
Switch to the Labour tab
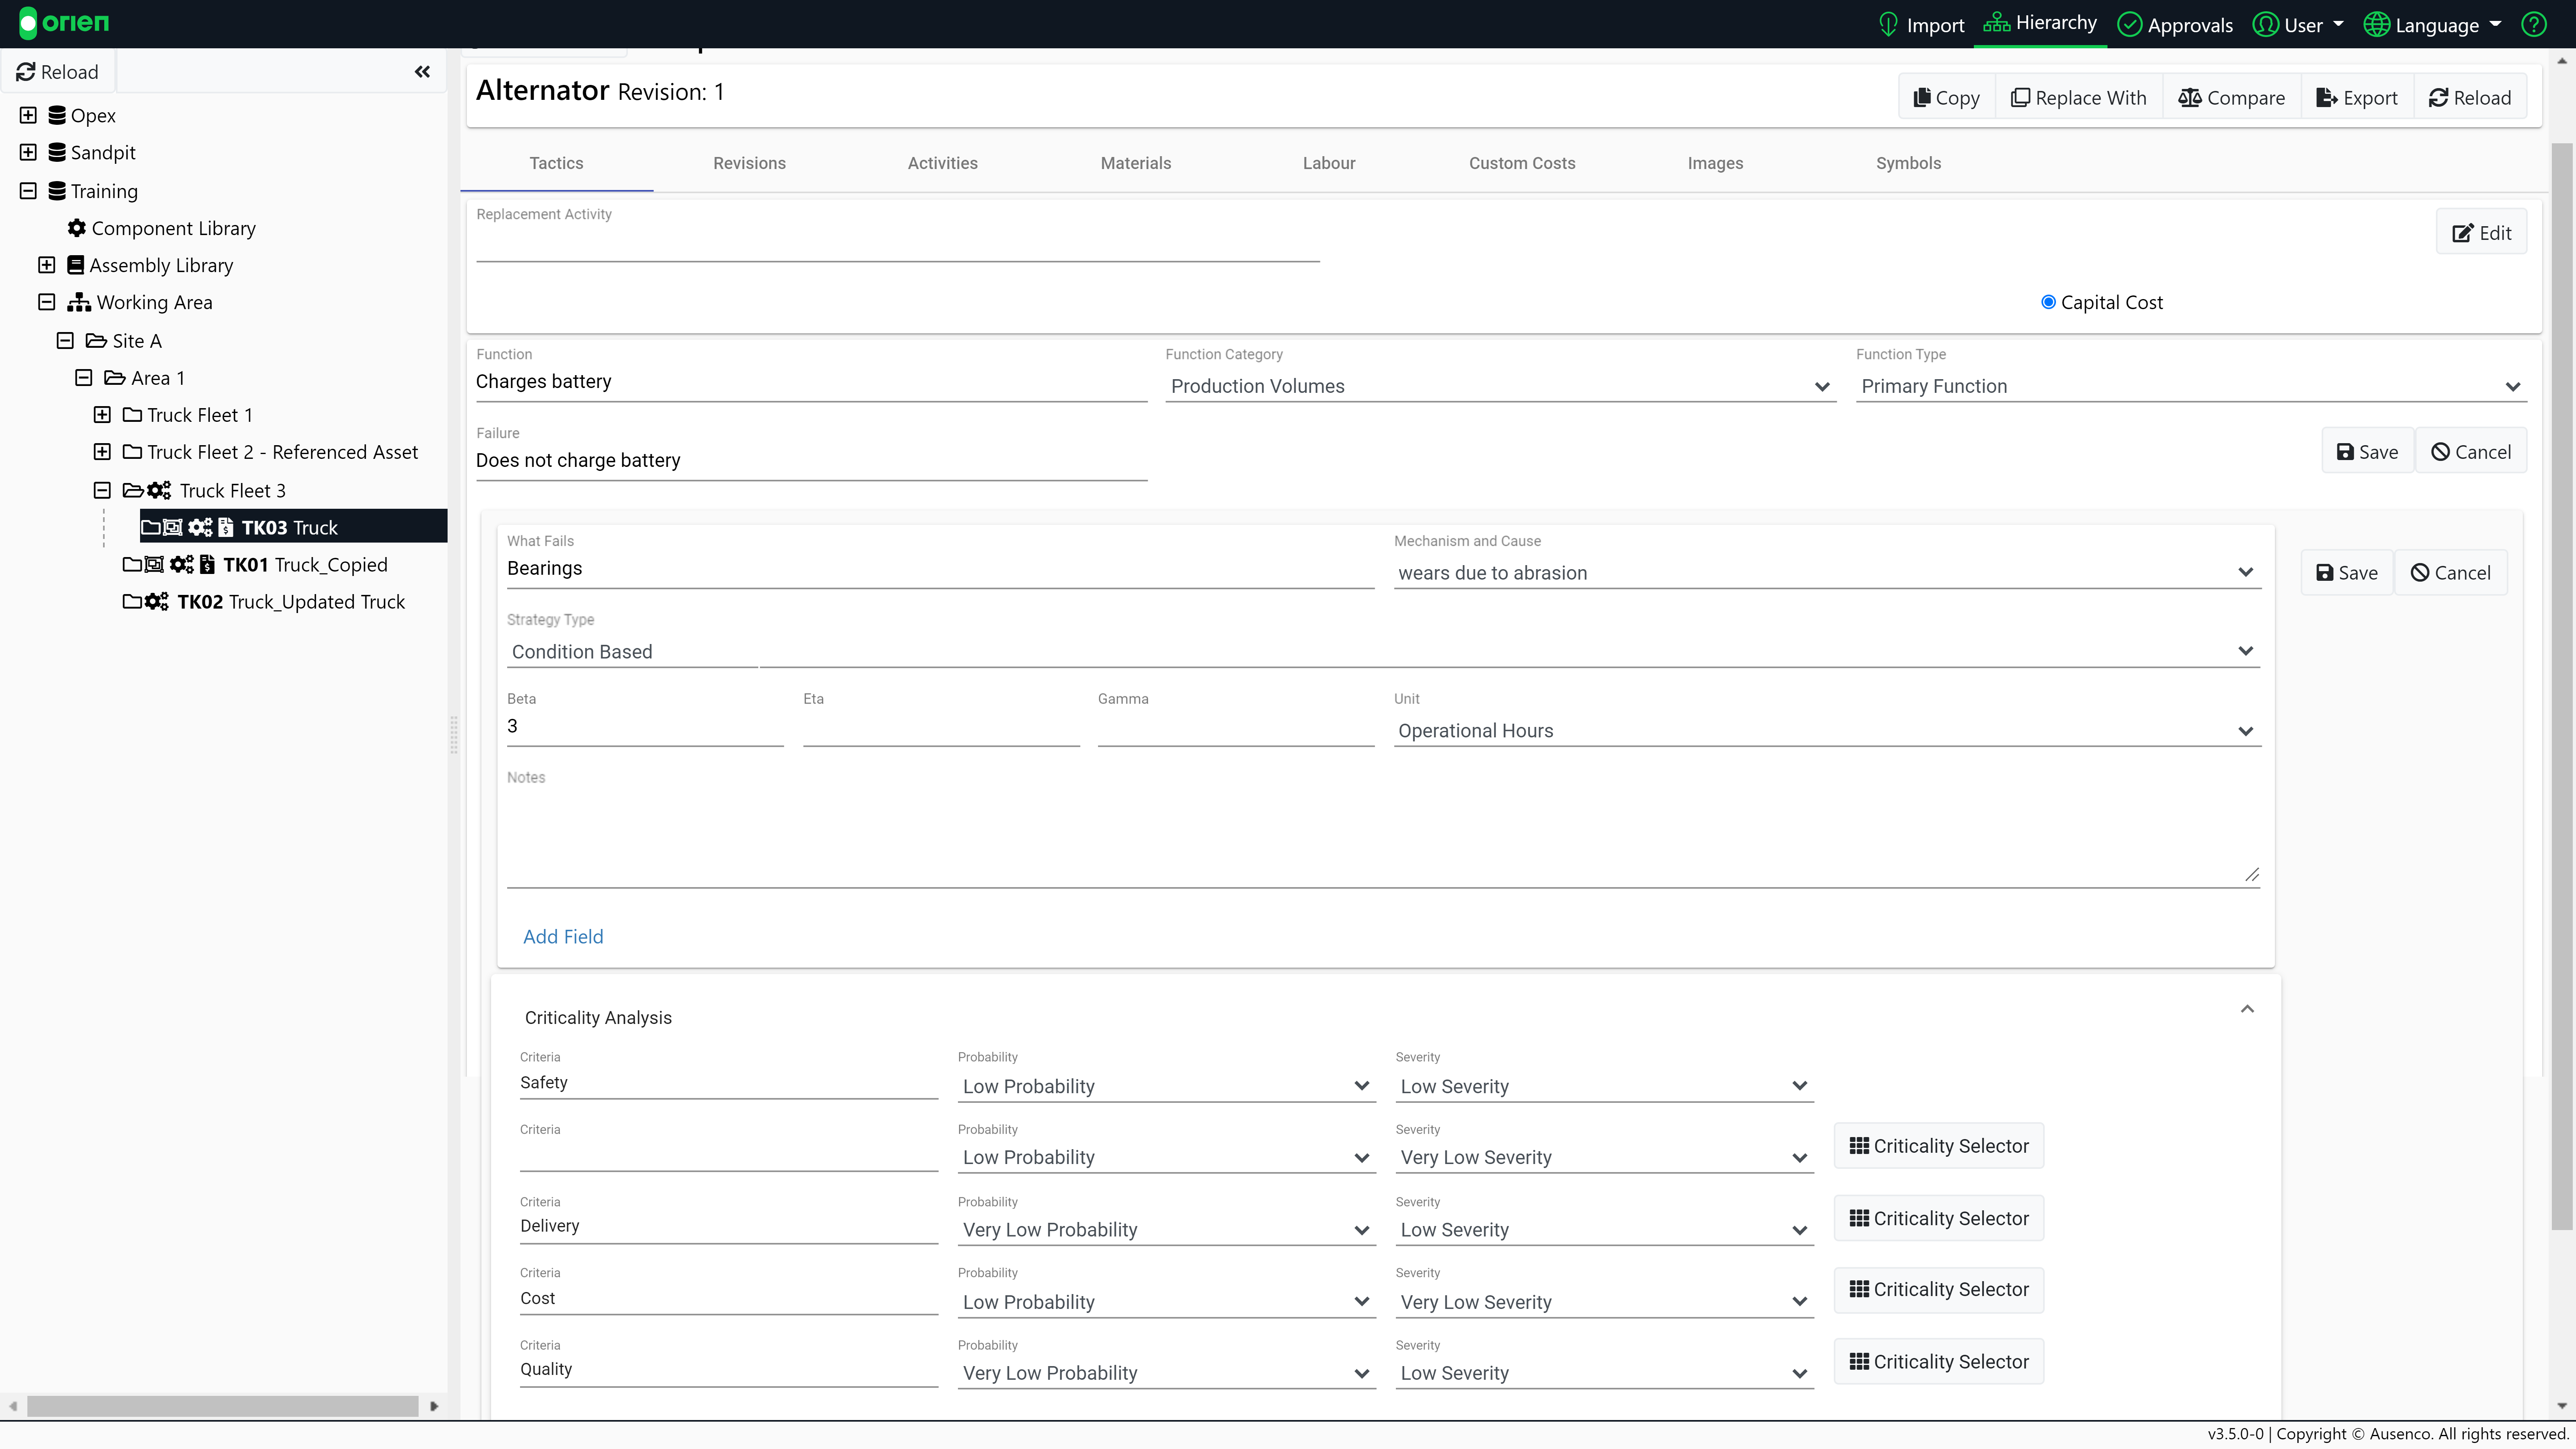pos(1329,163)
